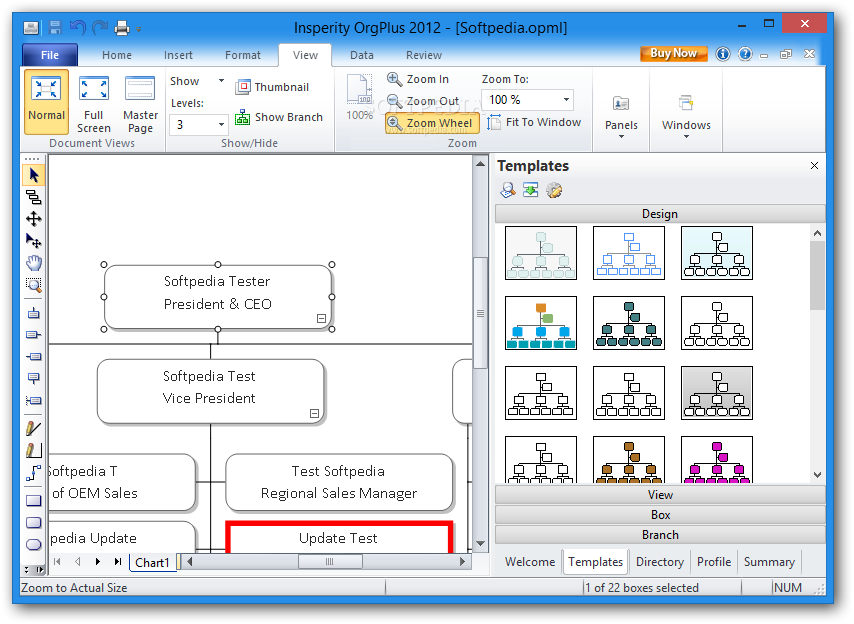Screen dimensions: 854x624
Task: Click the Save icon in title bar
Action: pos(55,27)
